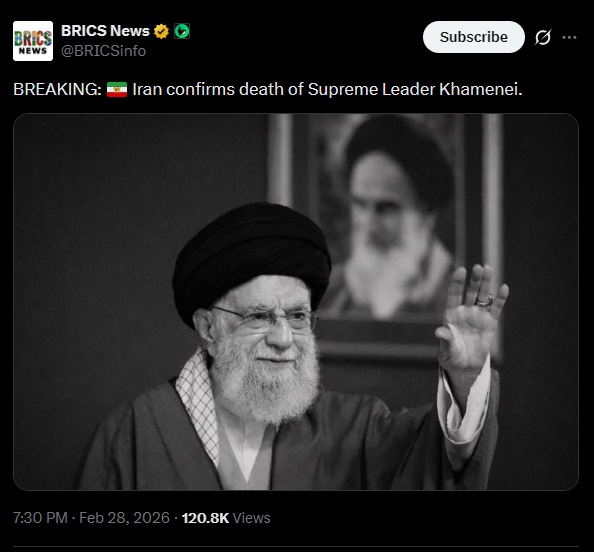Open the BRICS News display name link
The image size is (594, 552).
tap(105, 31)
